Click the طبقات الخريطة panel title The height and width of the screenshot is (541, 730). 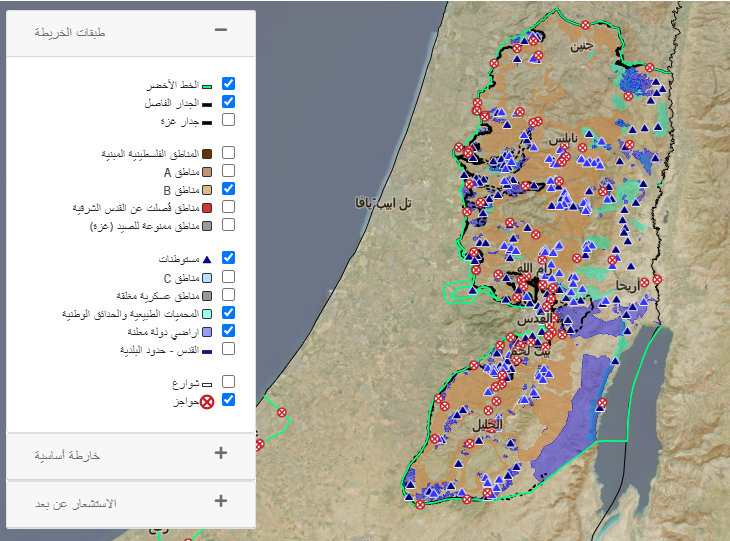coord(70,32)
